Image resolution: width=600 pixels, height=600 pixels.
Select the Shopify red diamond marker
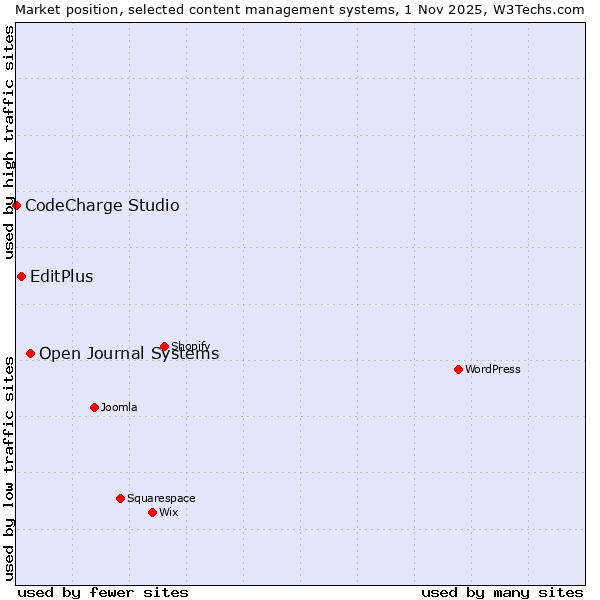(165, 347)
